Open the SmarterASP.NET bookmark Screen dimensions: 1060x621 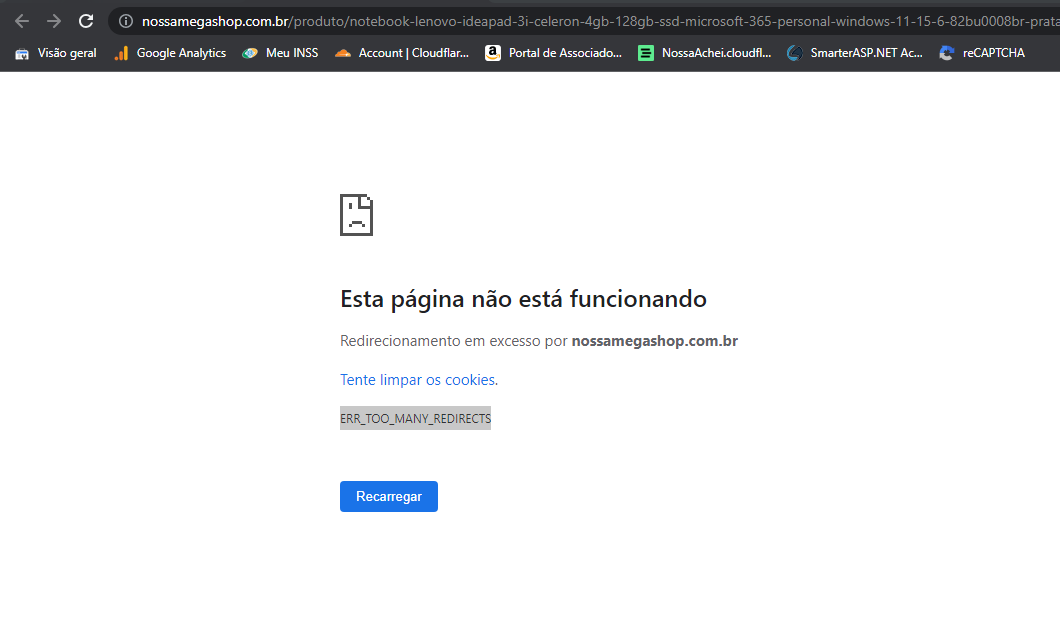pyautogui.click(x=854, y=53)
